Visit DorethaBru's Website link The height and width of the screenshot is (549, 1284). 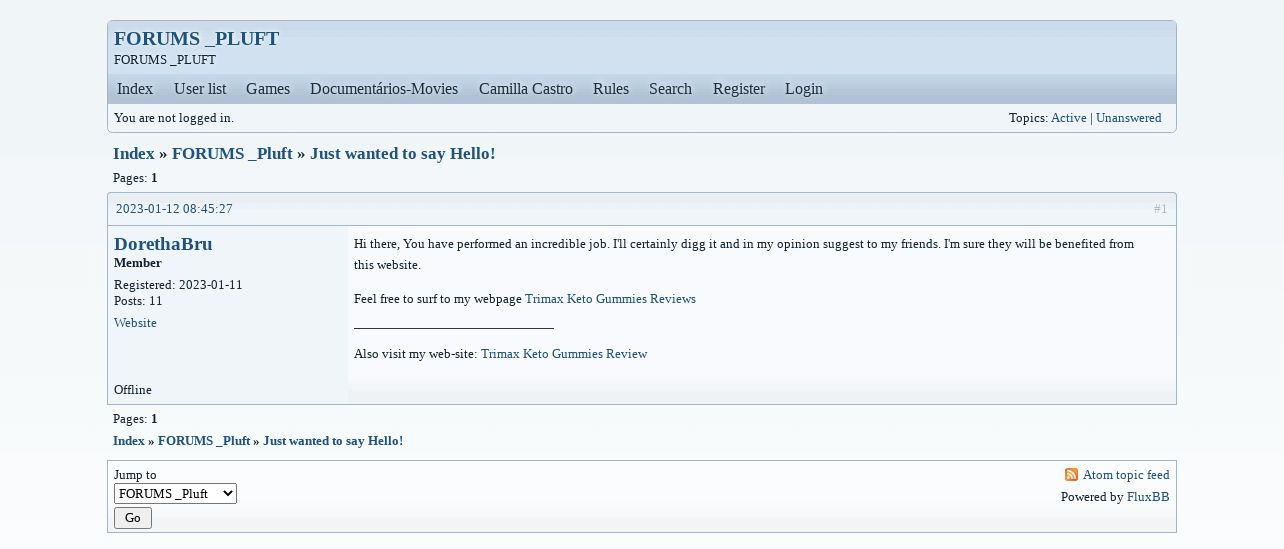(x=135, y=323)
